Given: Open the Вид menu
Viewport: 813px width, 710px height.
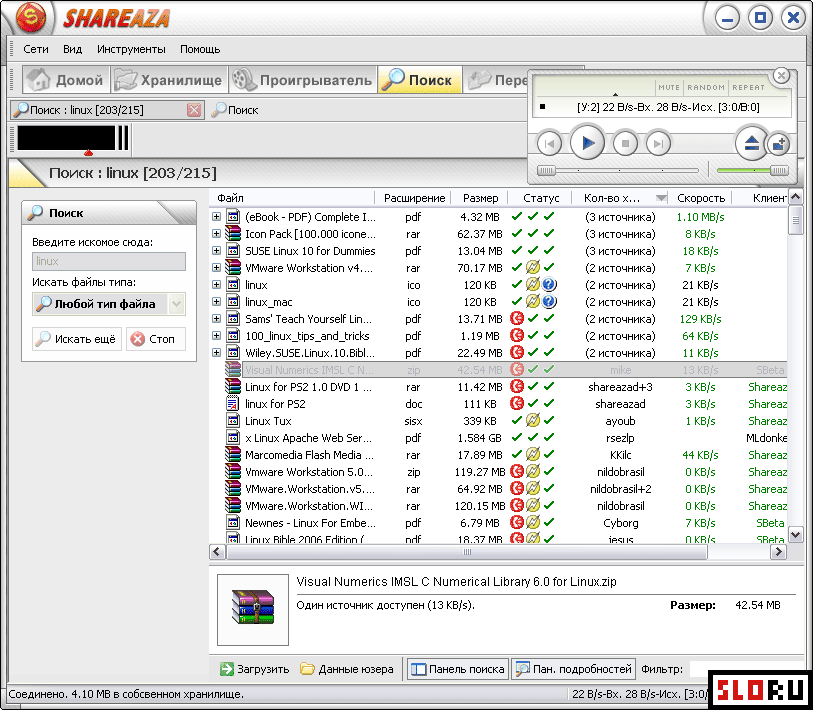Looking at the screenshot, I should tap(73, 49).
